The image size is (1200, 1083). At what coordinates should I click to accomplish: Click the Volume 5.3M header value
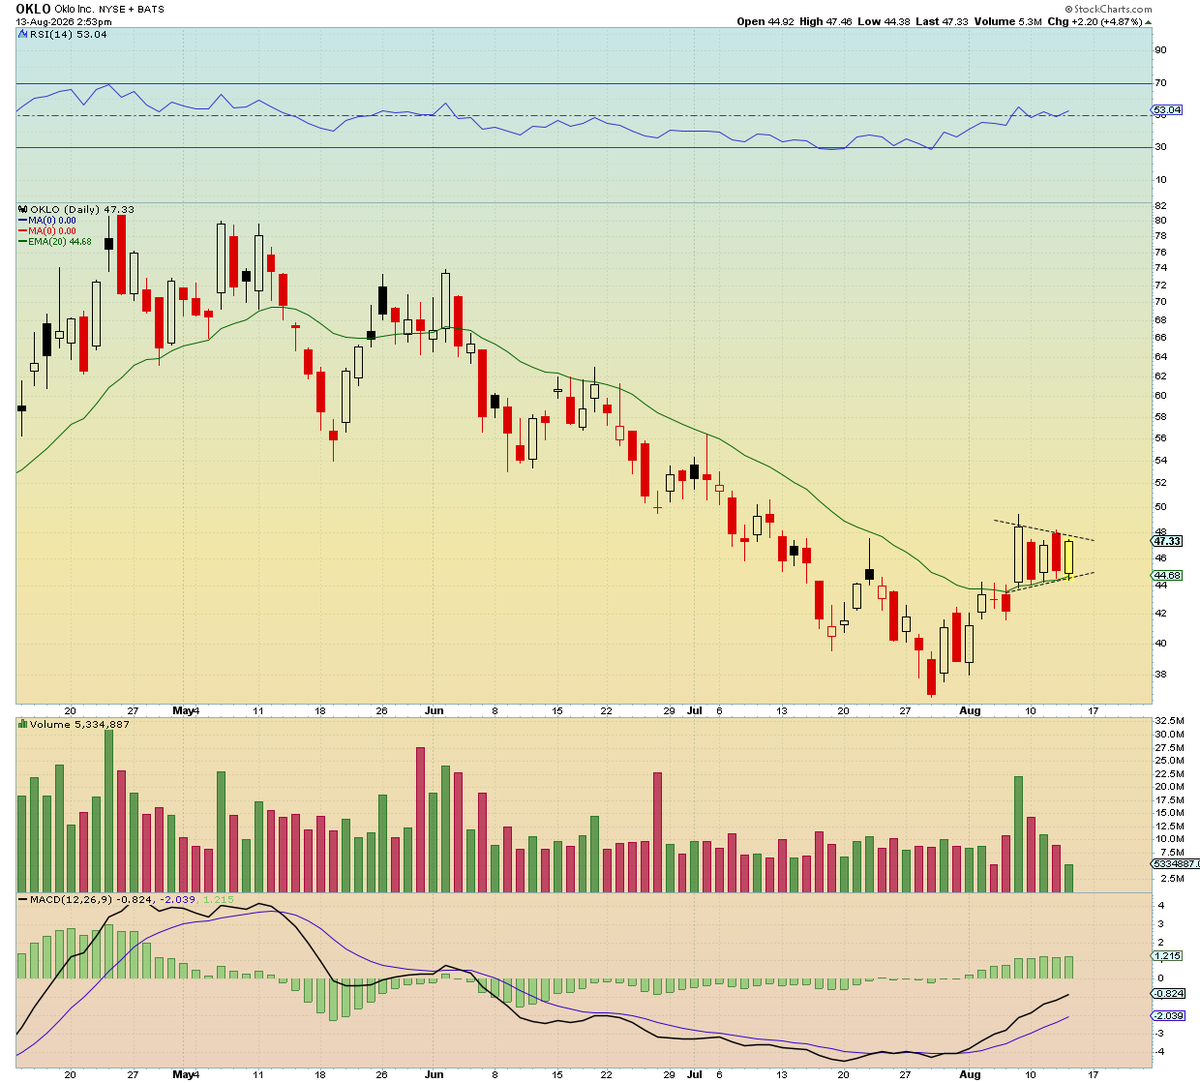[x=1009, y=21]
